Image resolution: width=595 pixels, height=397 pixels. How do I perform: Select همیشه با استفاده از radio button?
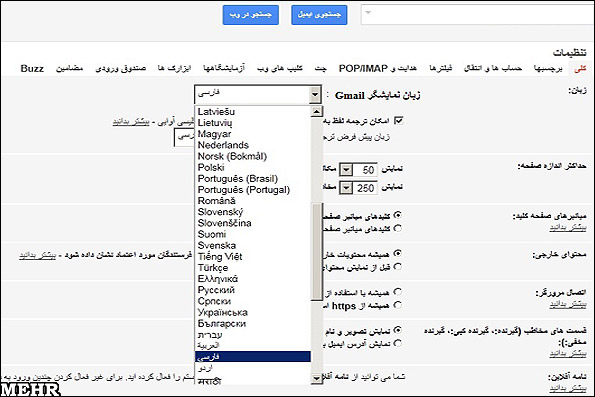[x=397, y=292]
